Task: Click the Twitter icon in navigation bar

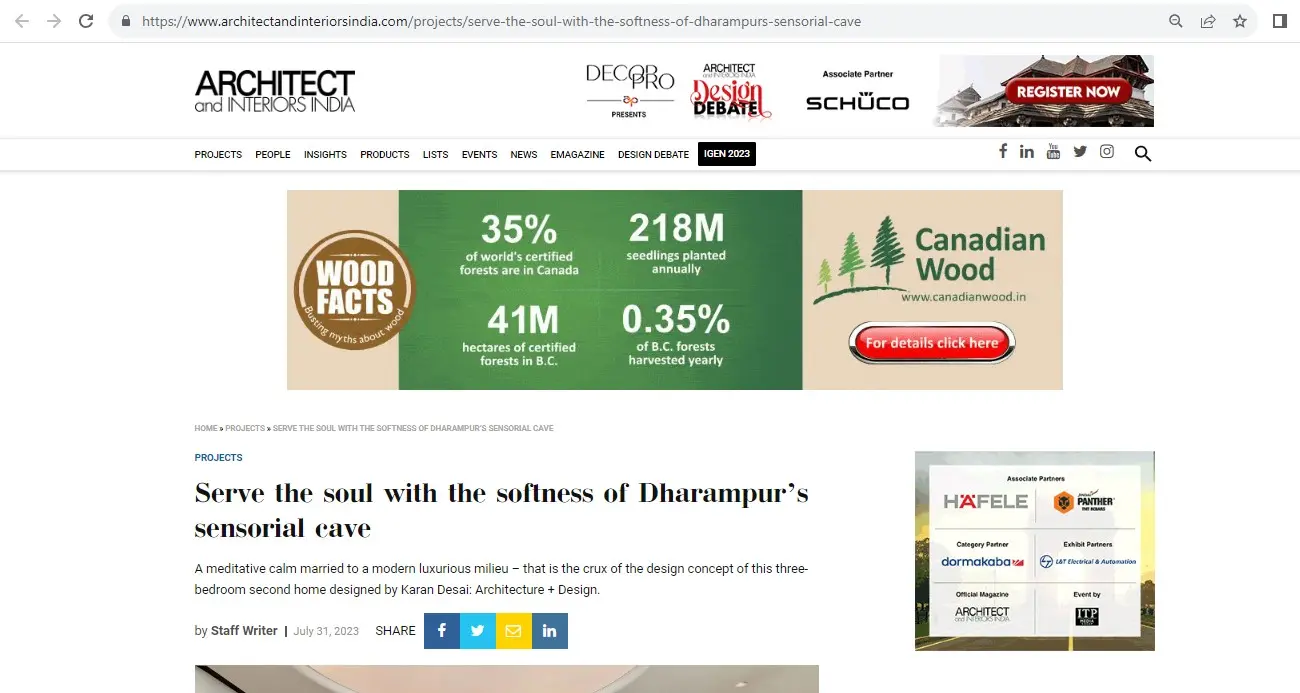Action: pyautogui.click(x=1080, y=152)
